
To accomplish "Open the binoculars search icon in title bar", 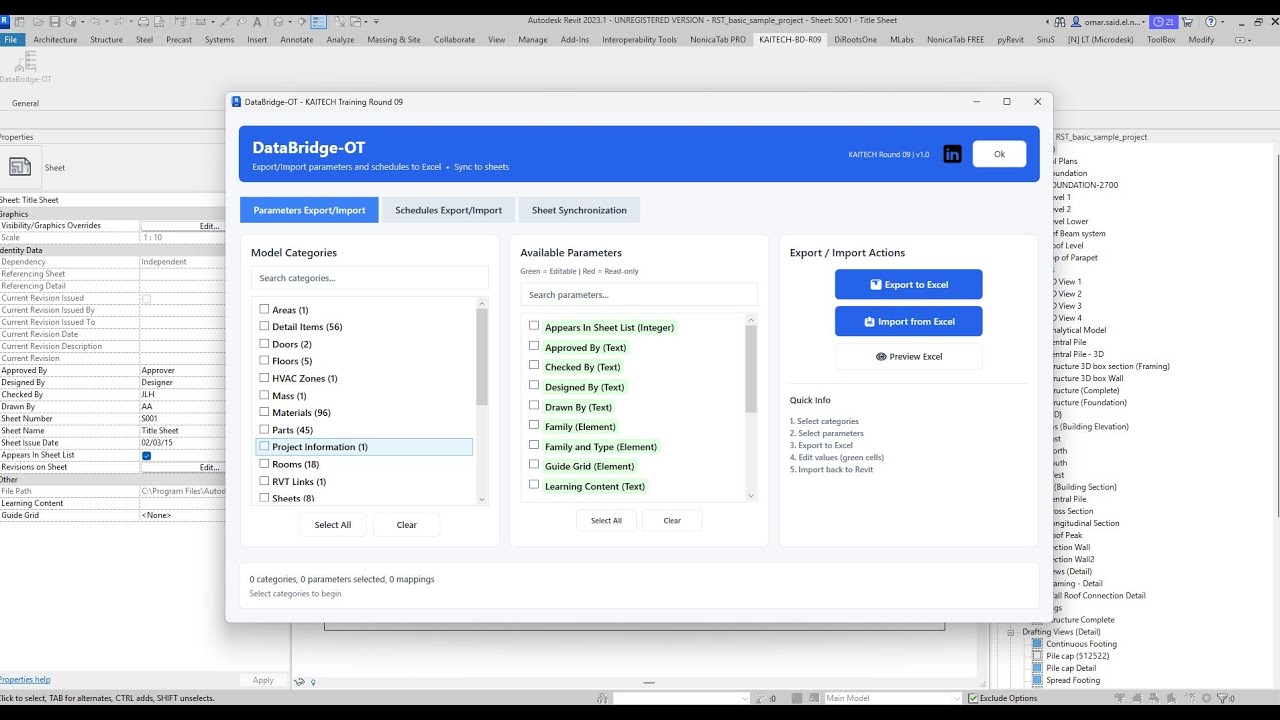I will [x=1061, y=21].
